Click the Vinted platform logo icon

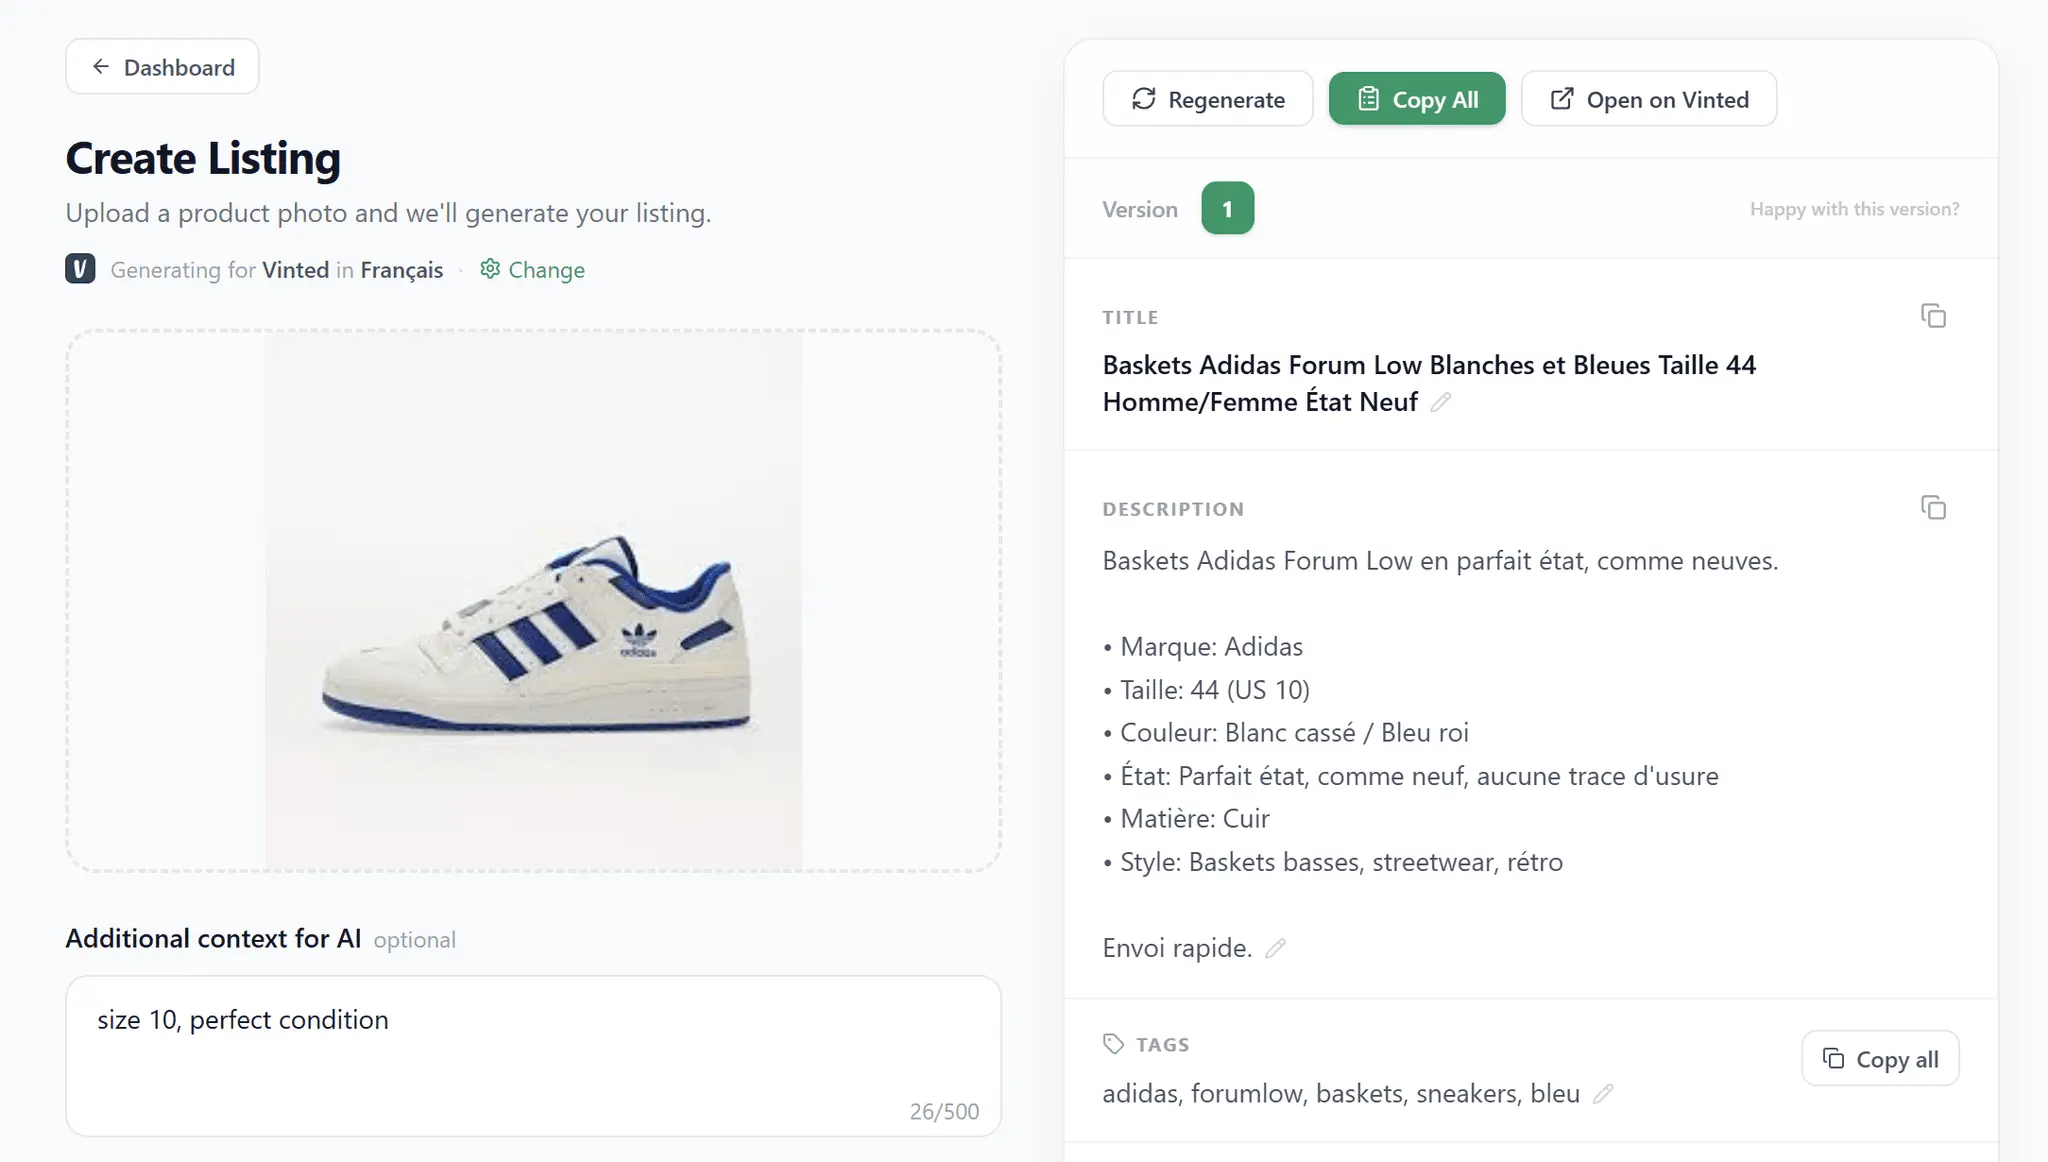tap(81, 269)
